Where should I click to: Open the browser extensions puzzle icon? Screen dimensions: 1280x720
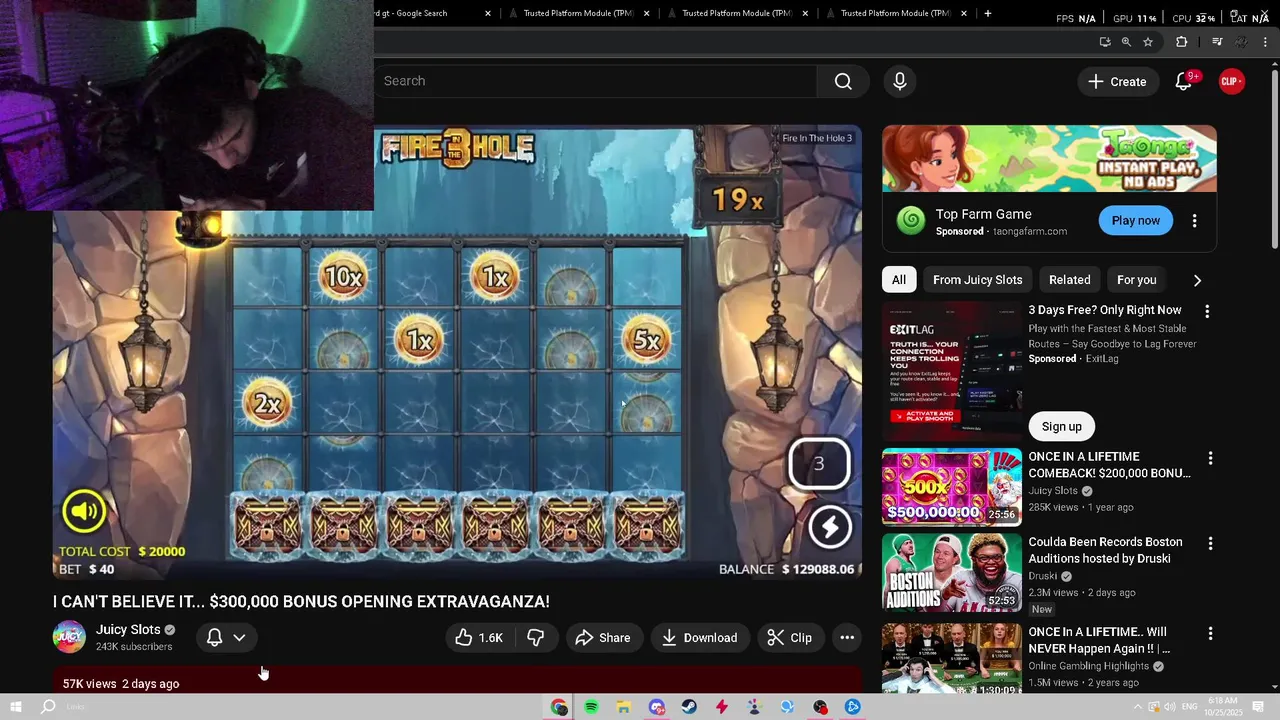(x=1182, y=42)
